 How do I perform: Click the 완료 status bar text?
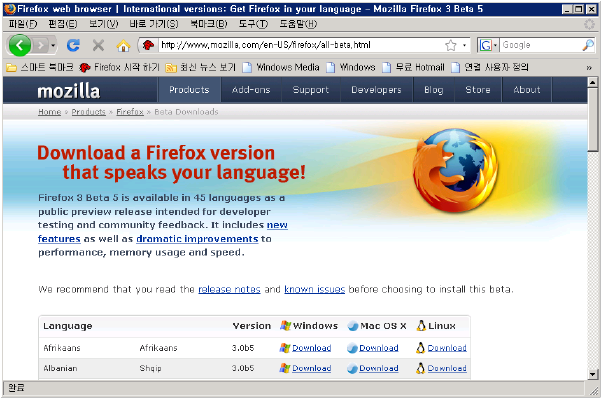point(16,388)
